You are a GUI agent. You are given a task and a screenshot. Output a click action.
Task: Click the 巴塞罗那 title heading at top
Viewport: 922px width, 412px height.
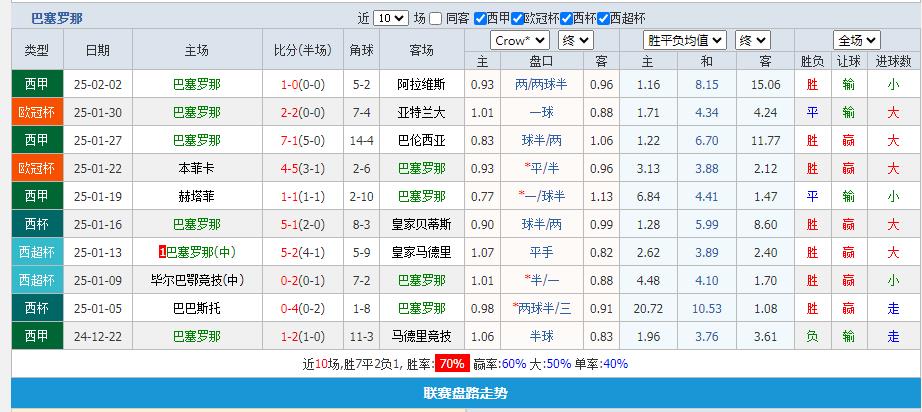(57, 18)
